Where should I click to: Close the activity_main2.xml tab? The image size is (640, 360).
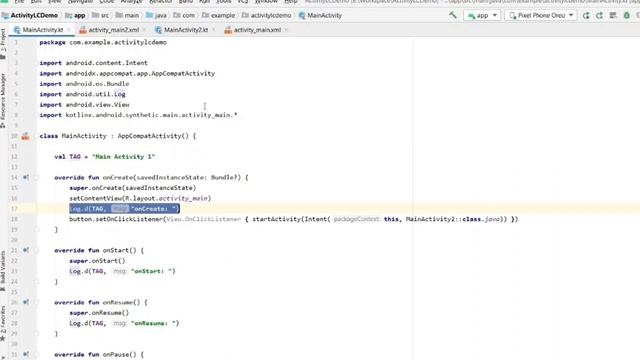(144, 30)
